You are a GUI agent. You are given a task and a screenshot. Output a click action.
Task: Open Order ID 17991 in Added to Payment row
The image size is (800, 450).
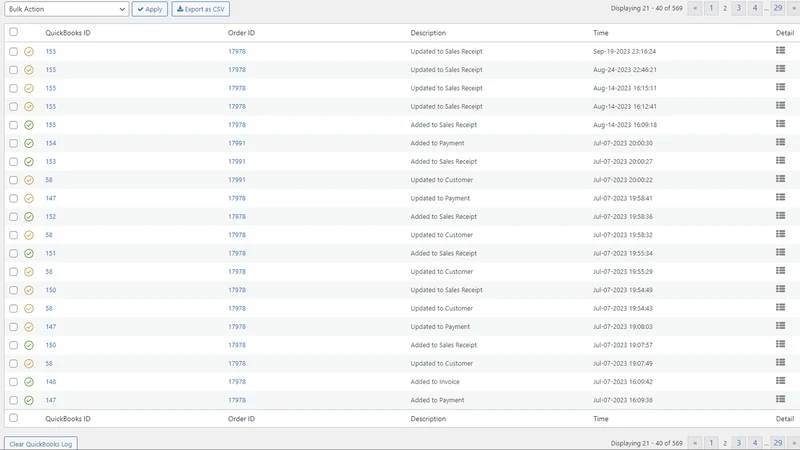click(x=237, y=143)
